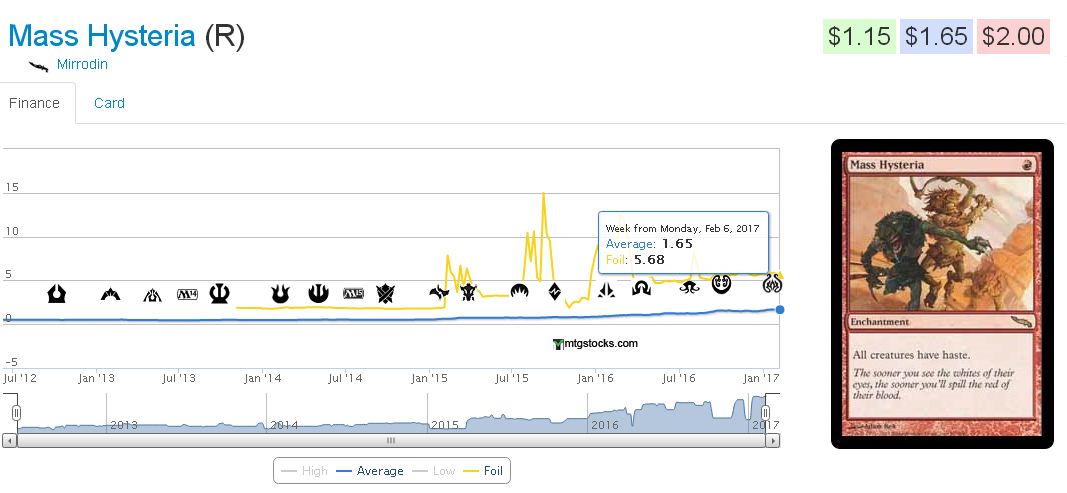1067x493 pixels.
Task: Click the tooltip Average 1.65 value
Action: pos(676,244)
